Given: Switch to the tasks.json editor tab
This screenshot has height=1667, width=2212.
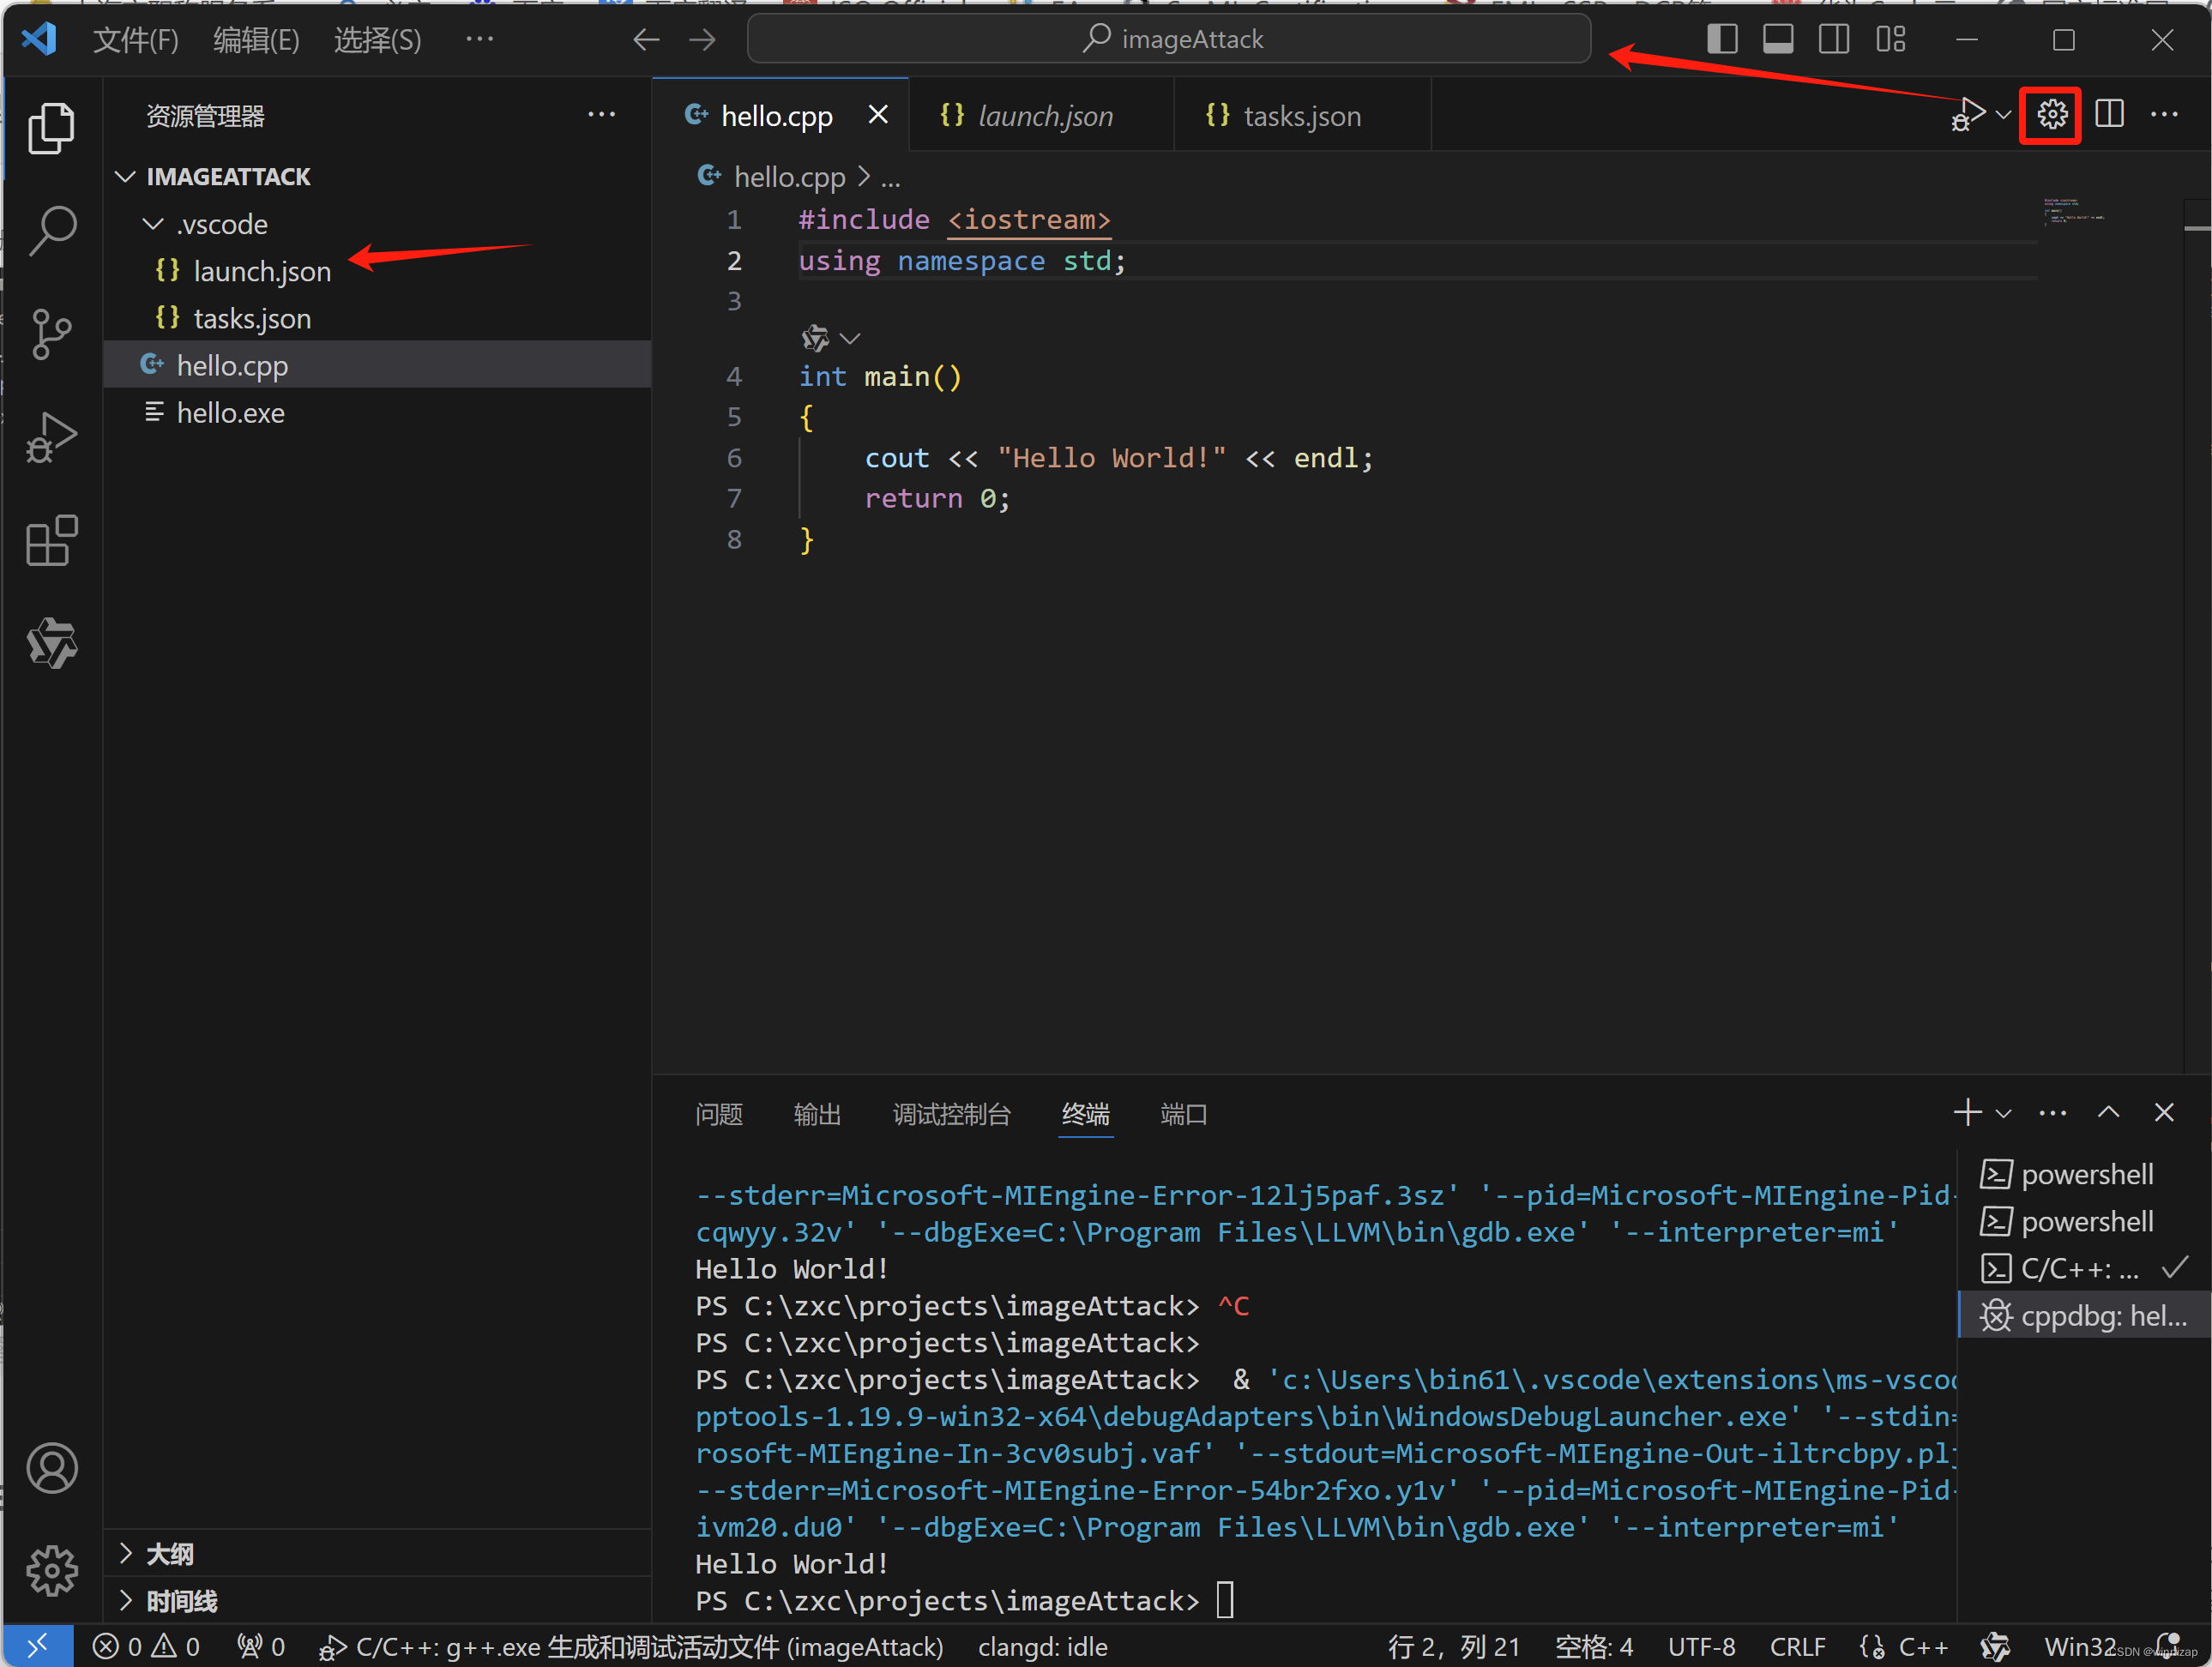Looking at the screenshot, I should tap(1301, 116).
